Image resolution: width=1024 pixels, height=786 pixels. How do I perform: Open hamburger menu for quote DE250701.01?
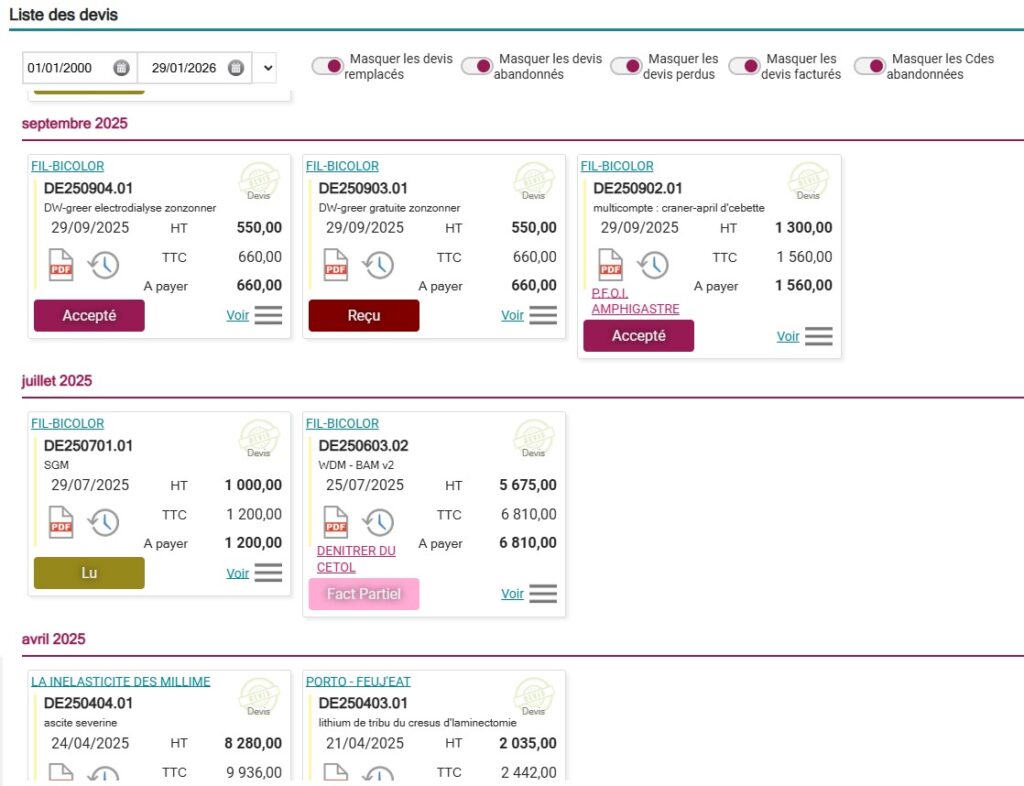268,573
